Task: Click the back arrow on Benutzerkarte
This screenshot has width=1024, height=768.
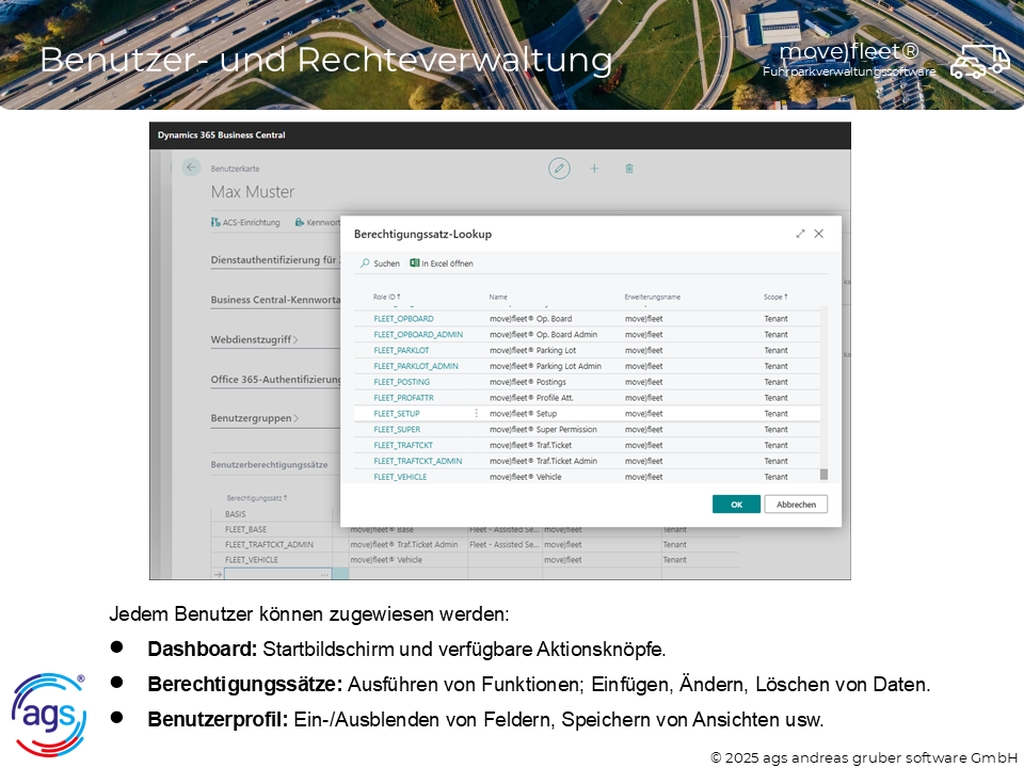Action: 191,167
